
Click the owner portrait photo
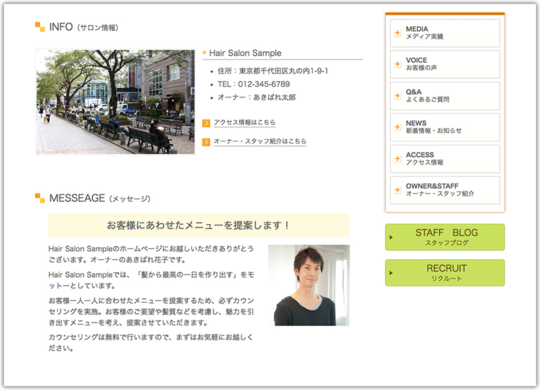309,285
